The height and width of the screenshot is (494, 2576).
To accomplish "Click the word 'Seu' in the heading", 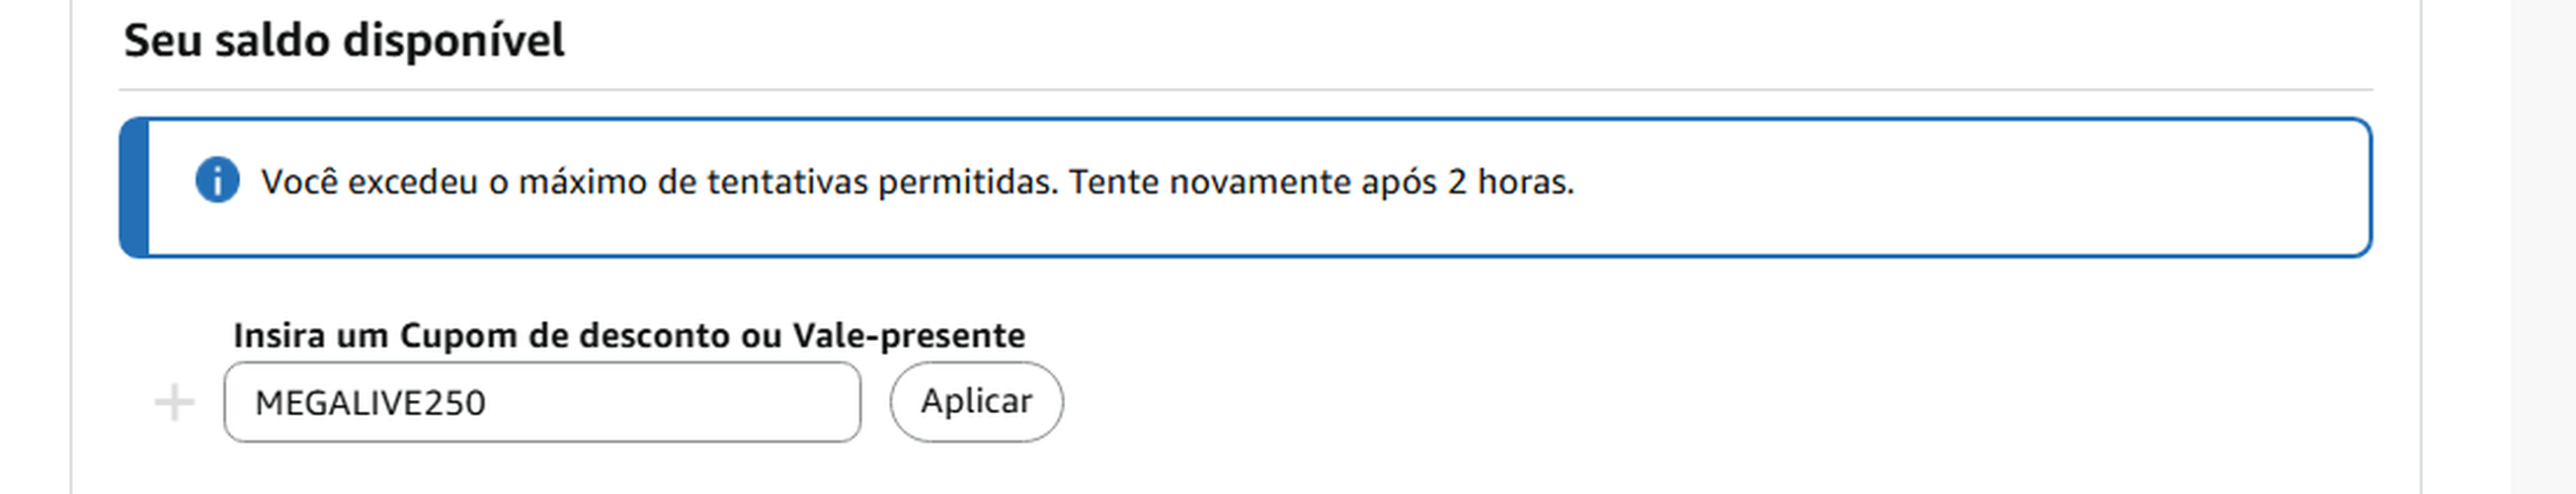I will coord(157,41).
